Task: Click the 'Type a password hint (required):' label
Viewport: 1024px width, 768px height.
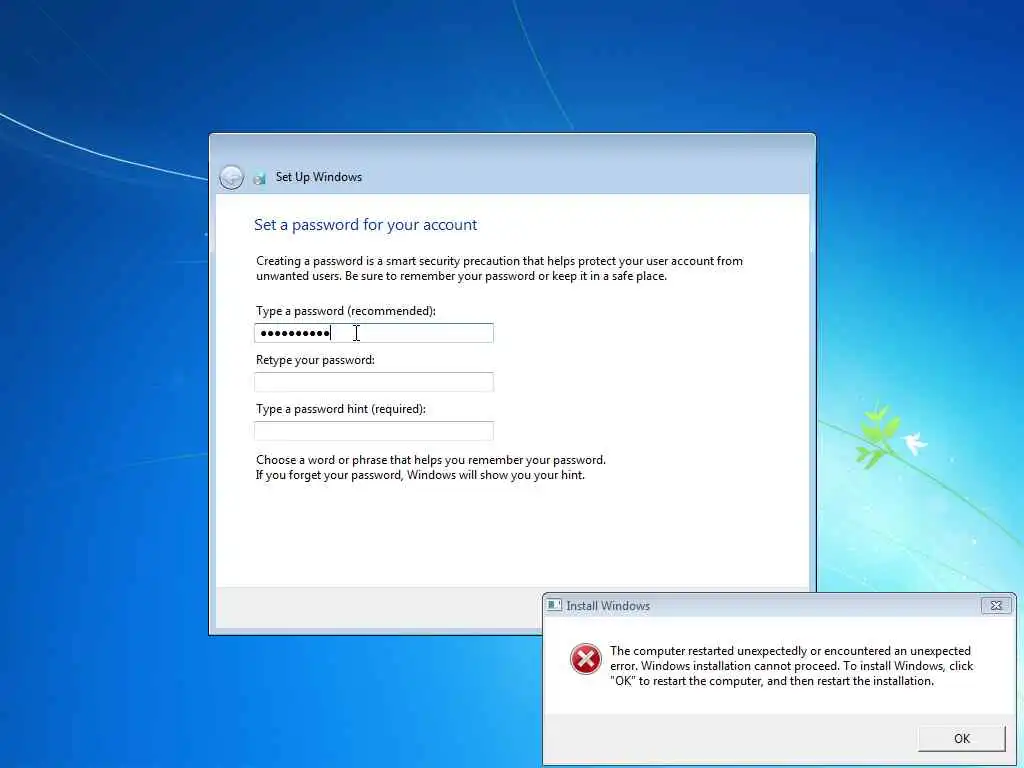Action: click(x=340, y=409)
